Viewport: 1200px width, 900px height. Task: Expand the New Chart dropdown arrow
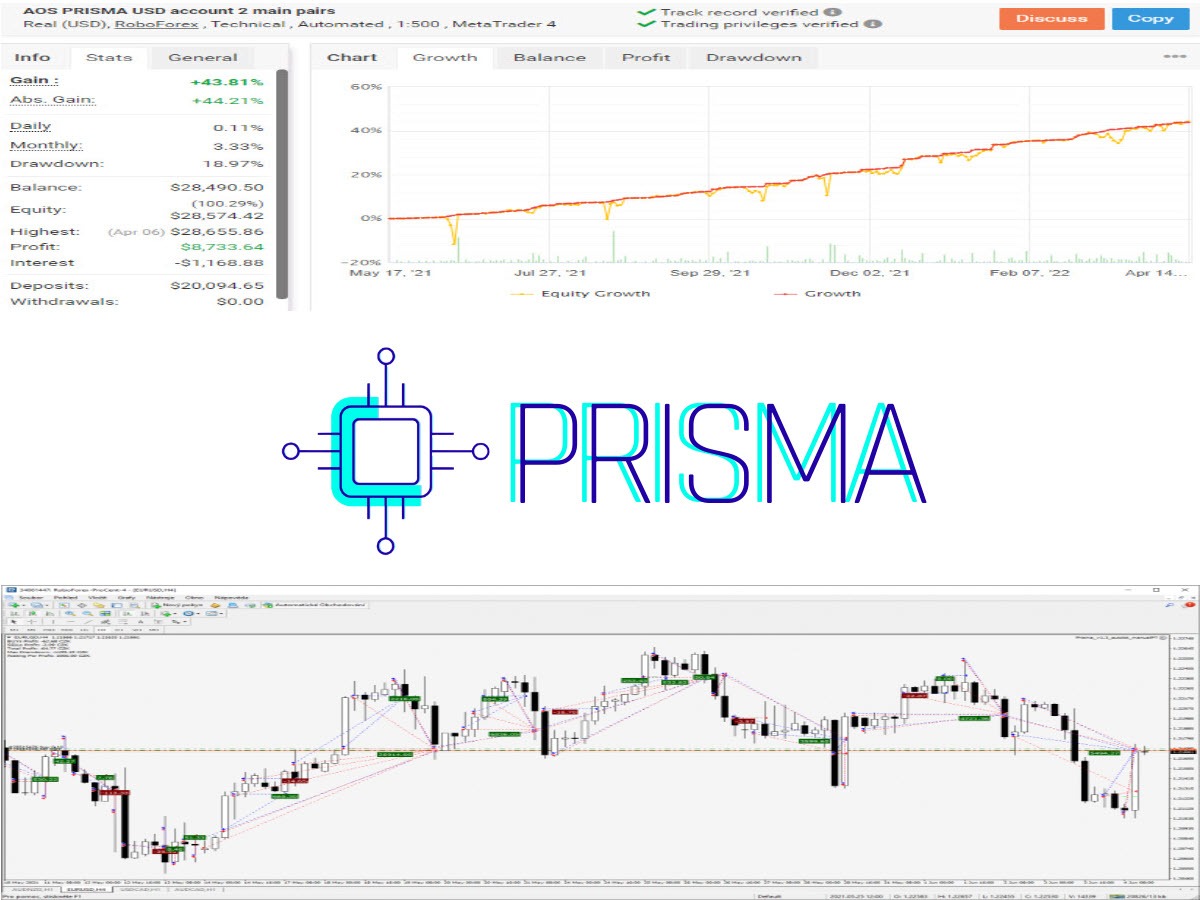tap(24, 605)
